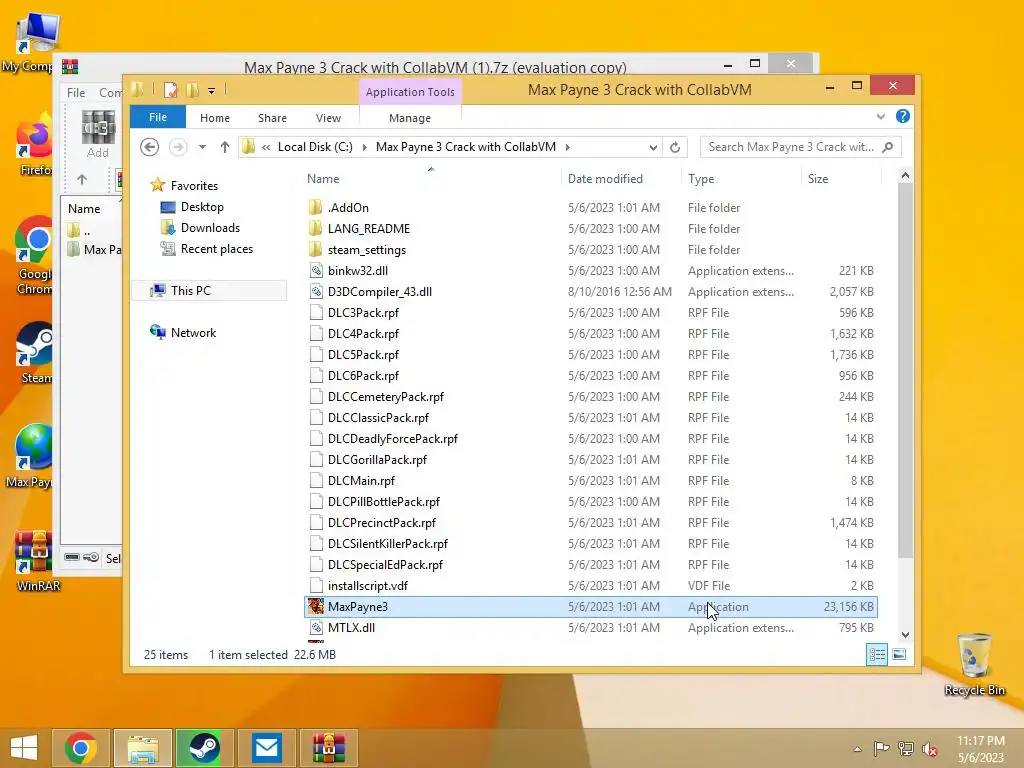Expand arrow after Max Payne 3 Crack breadcrumb

[x=568, y=147]
